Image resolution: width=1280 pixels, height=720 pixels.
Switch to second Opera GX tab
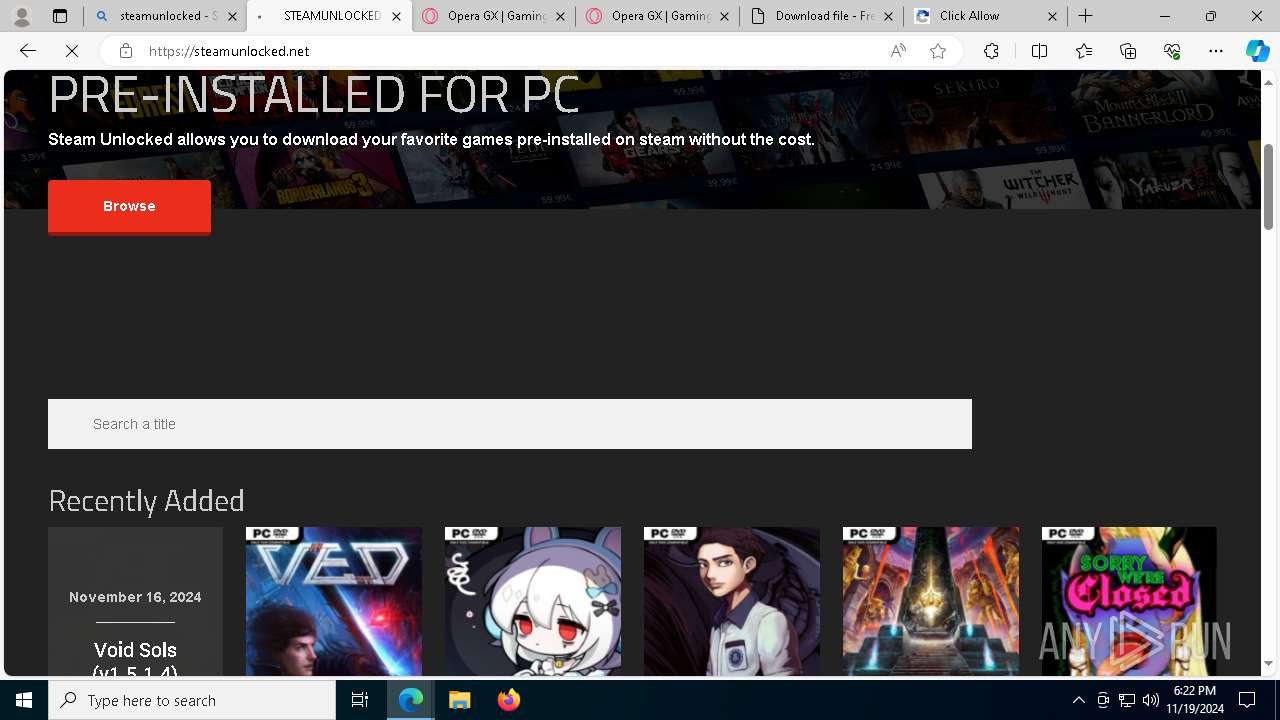[x=657, y=16]
